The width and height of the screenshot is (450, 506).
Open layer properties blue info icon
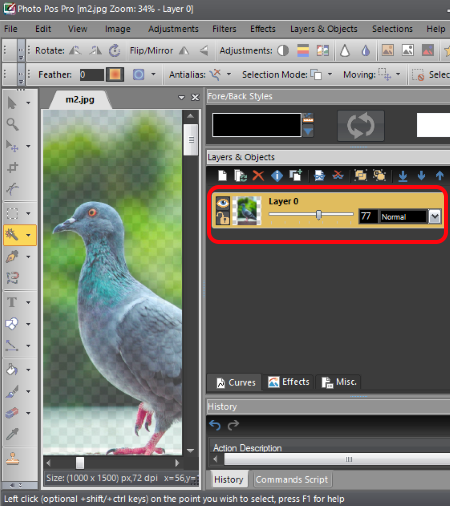click(277, 175)
